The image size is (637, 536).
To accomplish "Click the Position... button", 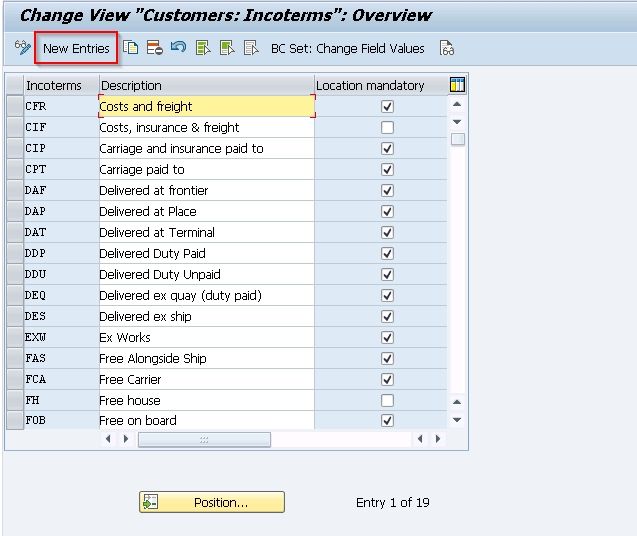I will click(212, 502).
